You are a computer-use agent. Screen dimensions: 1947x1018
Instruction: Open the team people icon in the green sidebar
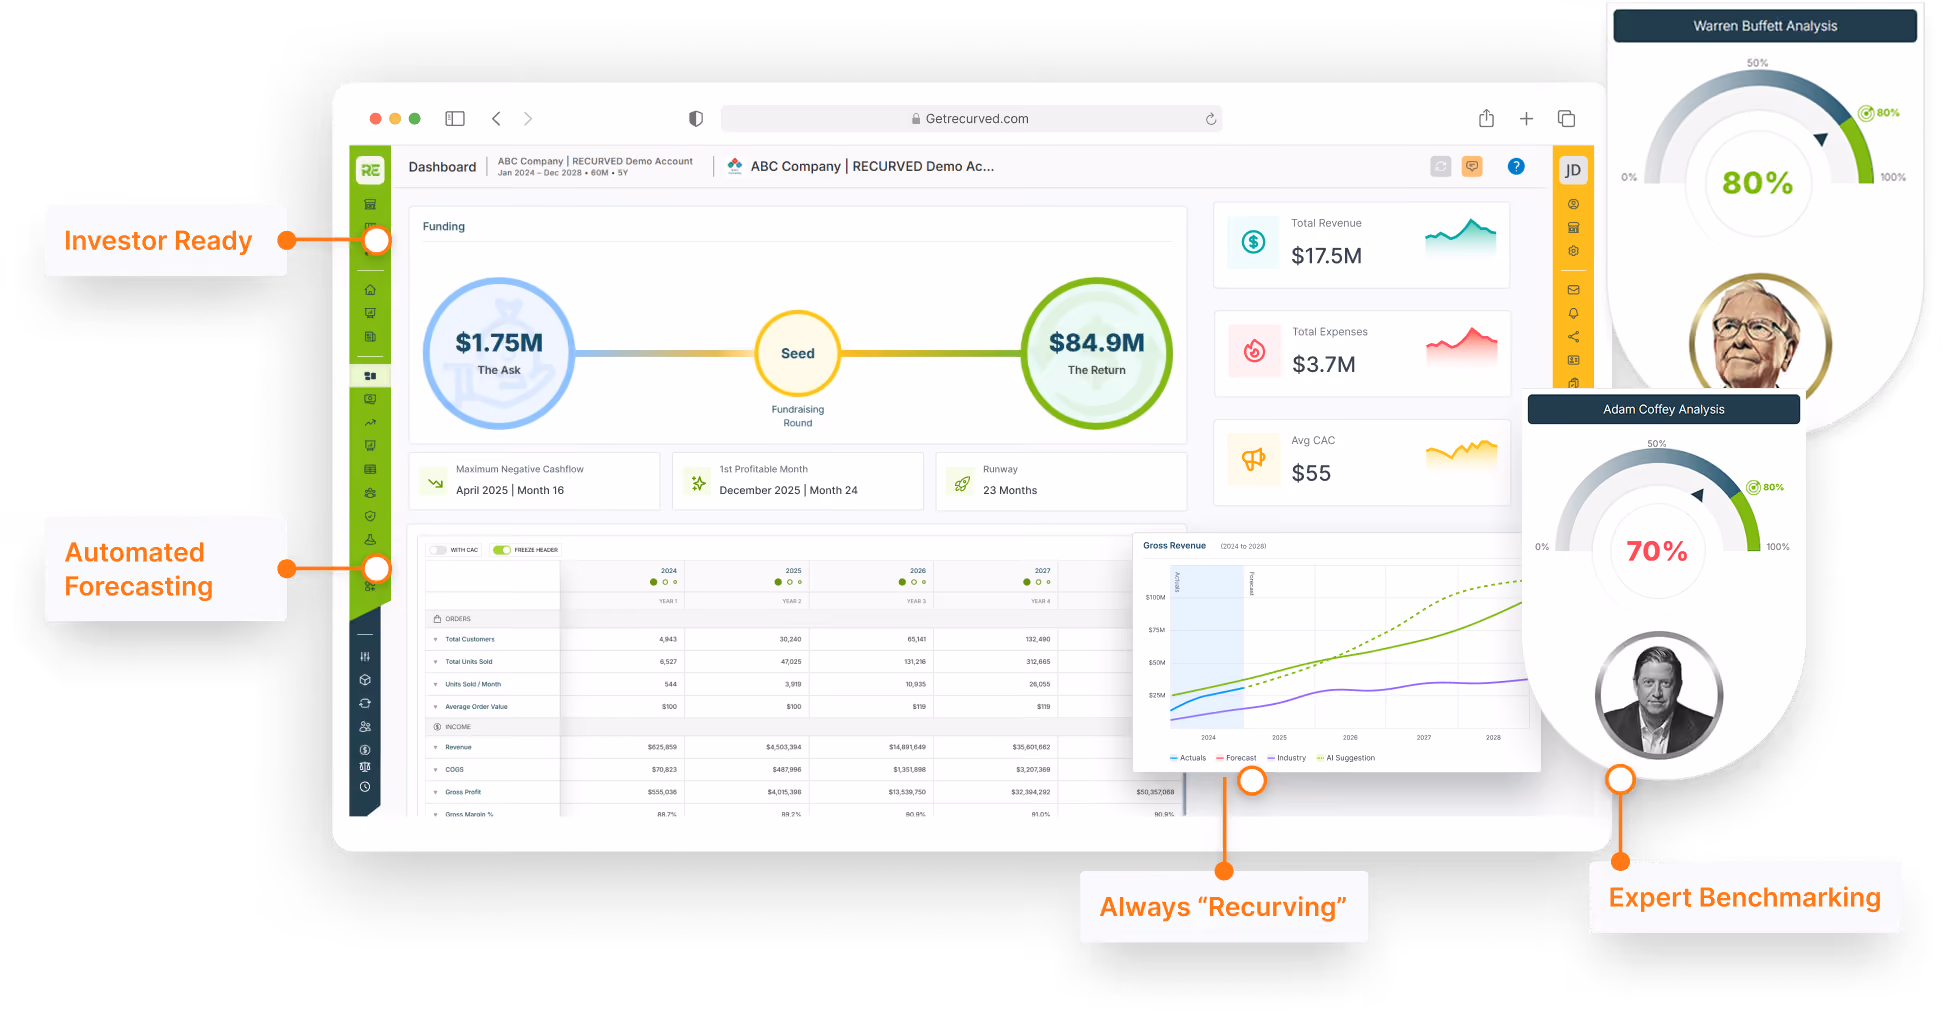[x=370, y=493]
